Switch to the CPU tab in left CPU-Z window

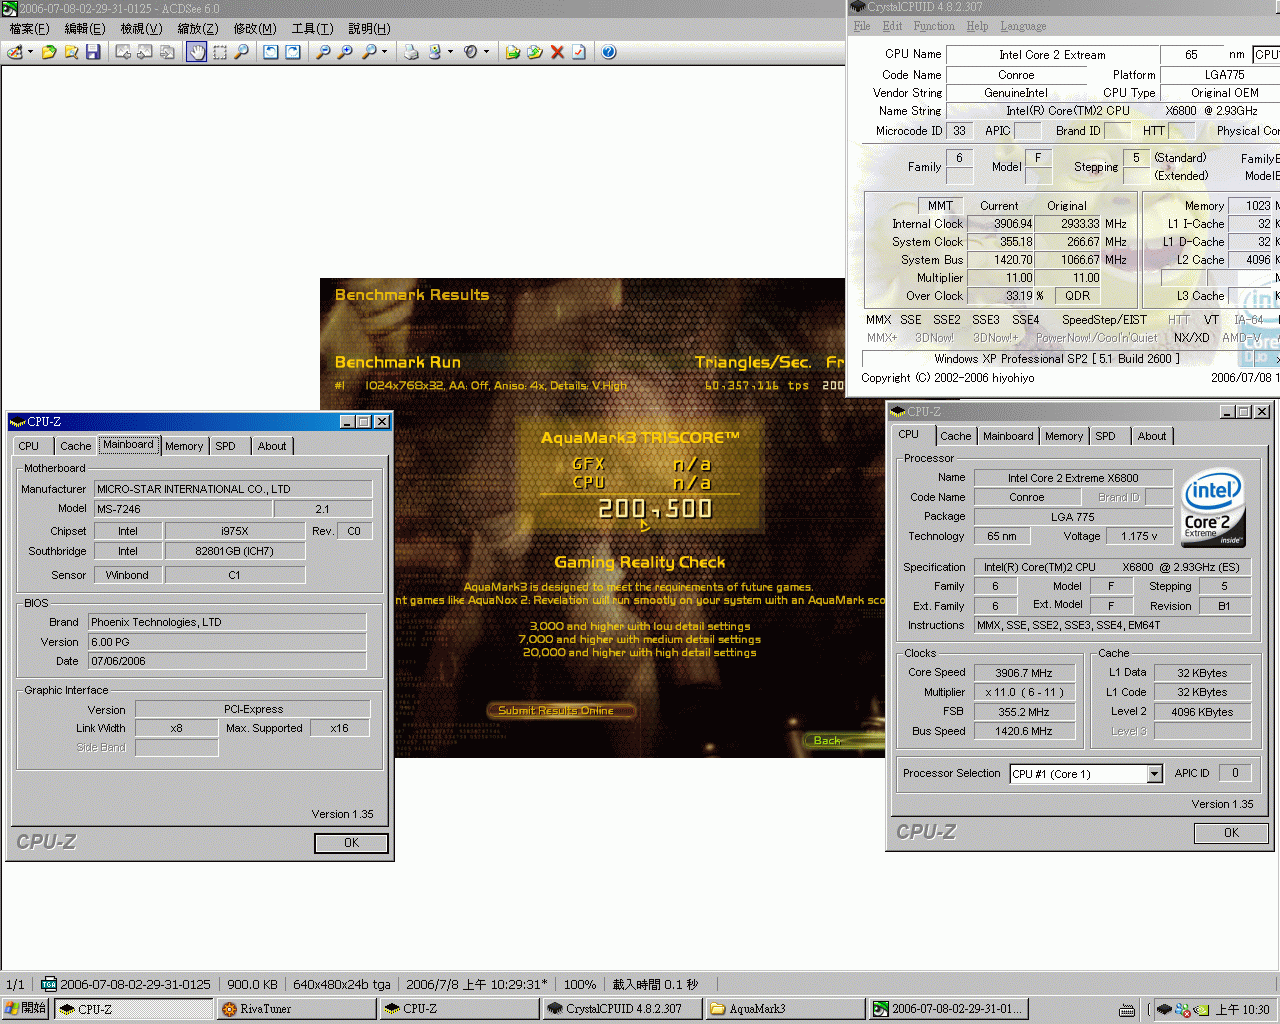(x=29, y=446)
